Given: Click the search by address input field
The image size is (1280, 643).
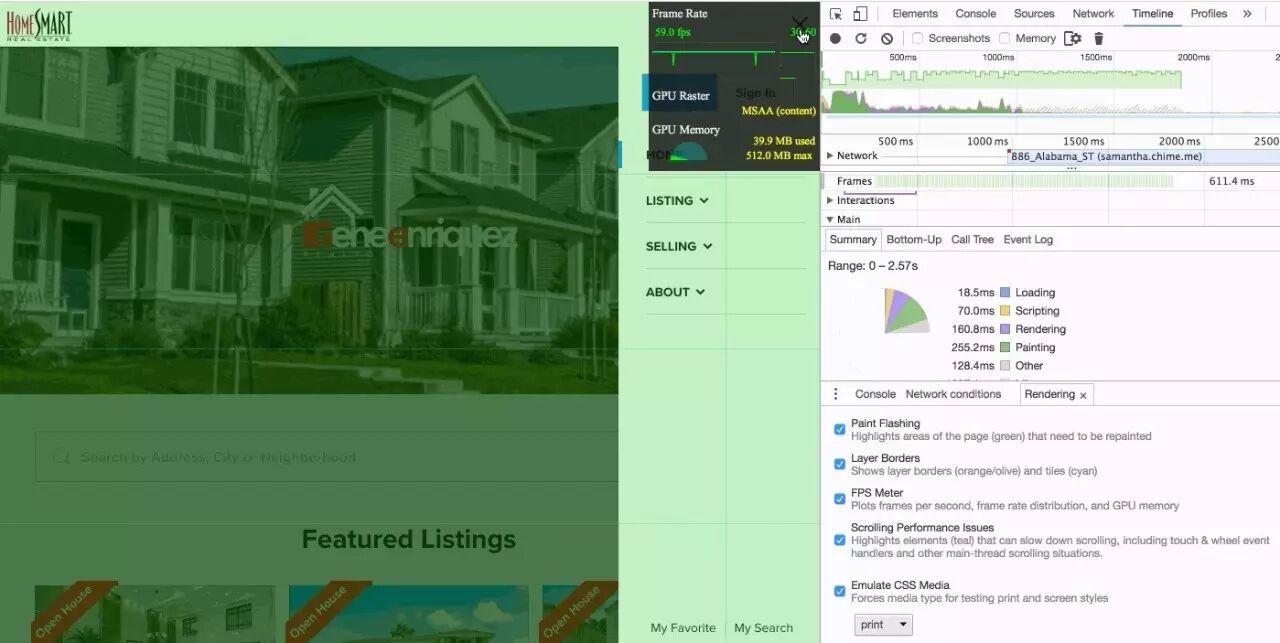Looking at the screenshot, I should (x=327, y=457).
